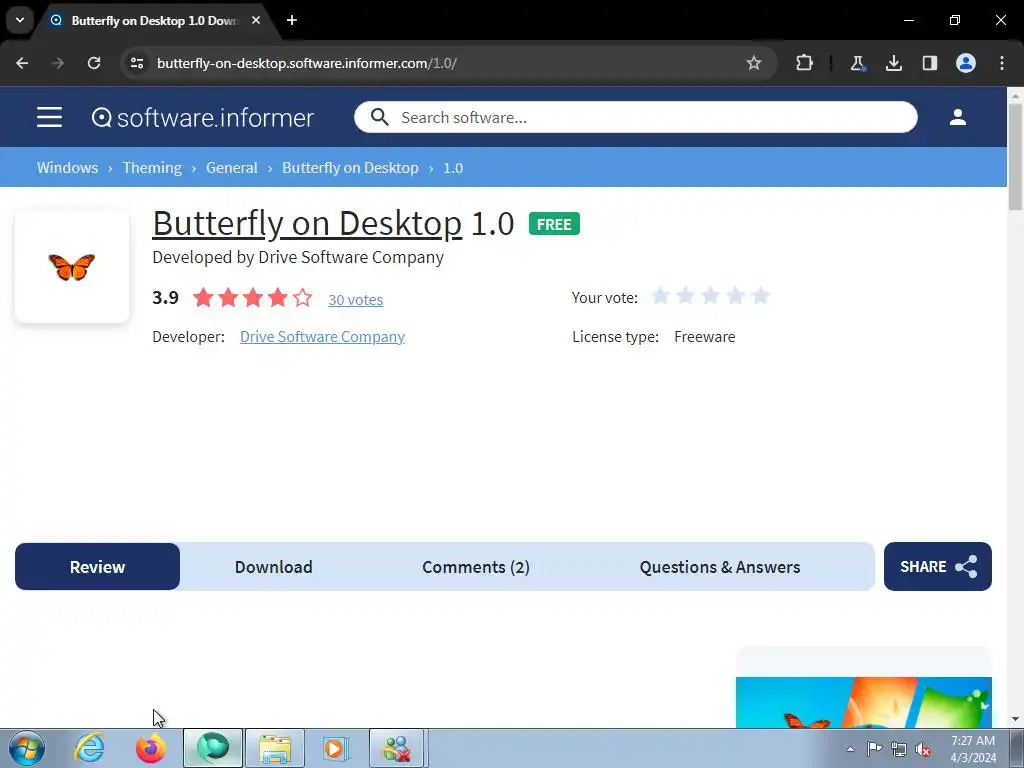Image resolution: width=1024 pixels, height=768 pixels.
Task: Go to Windows breadcrumb
Action: point(67,168)
